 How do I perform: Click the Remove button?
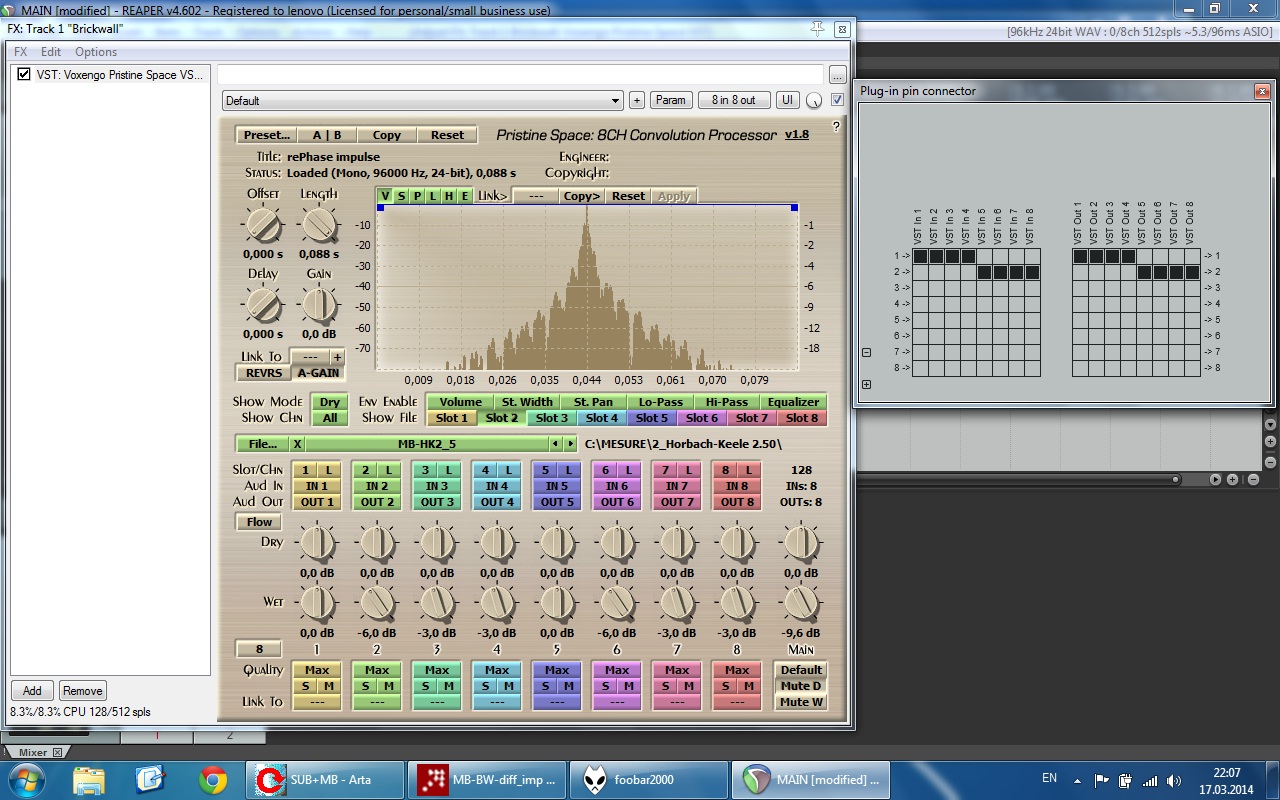pyautogui.click(x=82, y=691)
